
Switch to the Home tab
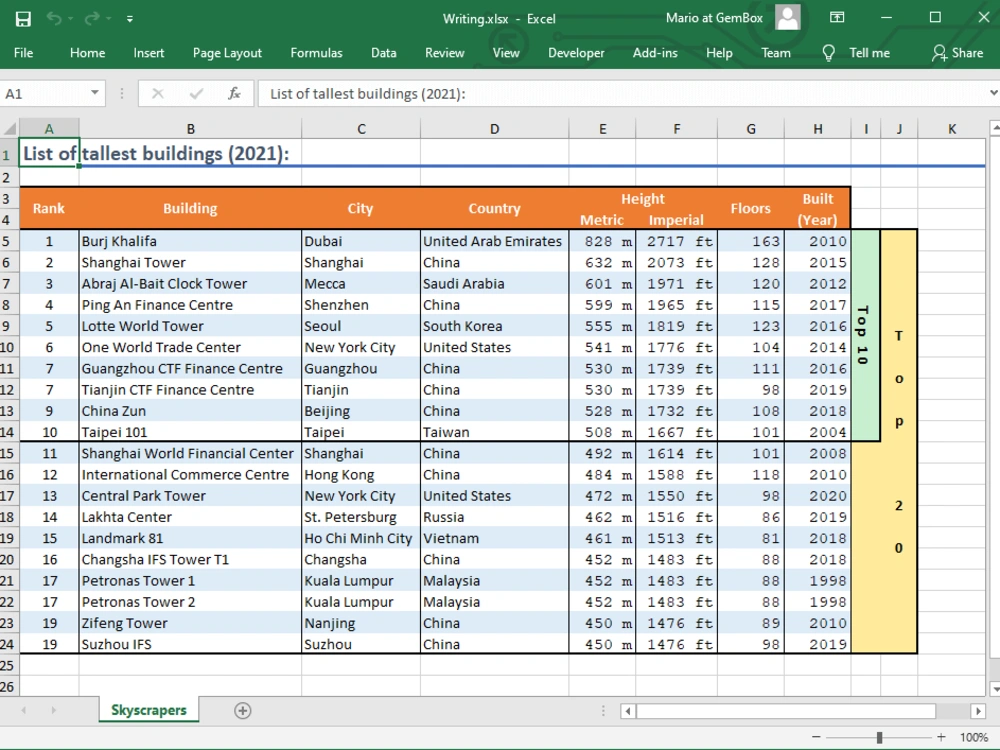click(x=87, y=53)
